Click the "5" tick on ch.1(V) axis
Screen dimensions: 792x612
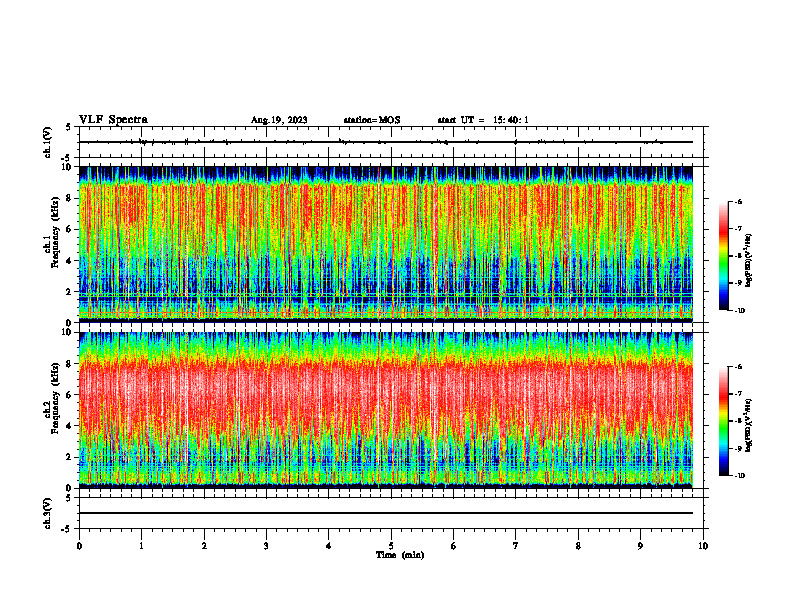pyautogui.click(x=70, y=128)
